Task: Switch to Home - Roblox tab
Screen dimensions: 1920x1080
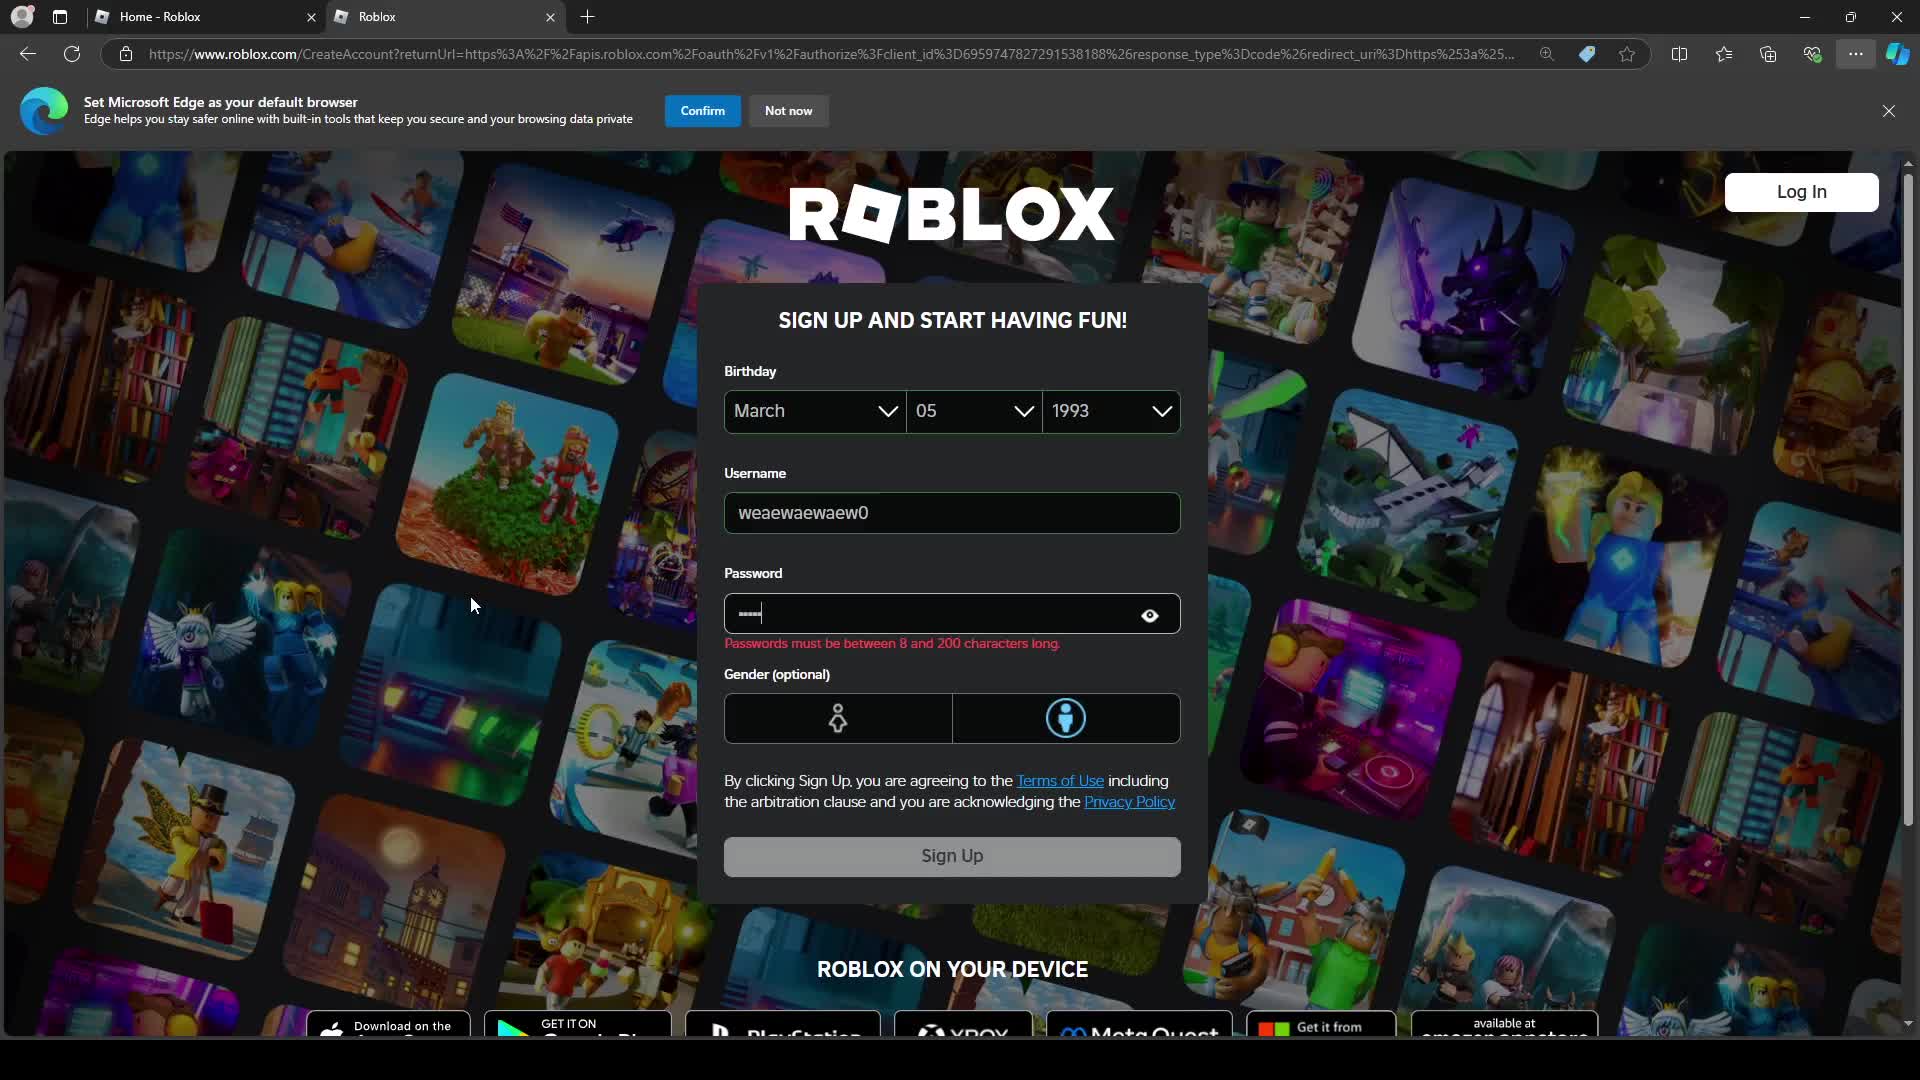Action: pyautogui.click(x=200, y=17)
